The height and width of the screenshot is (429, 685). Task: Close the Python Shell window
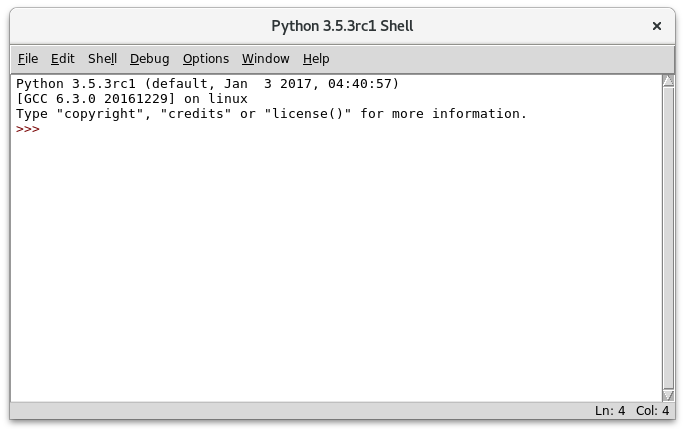click(657, 26)
